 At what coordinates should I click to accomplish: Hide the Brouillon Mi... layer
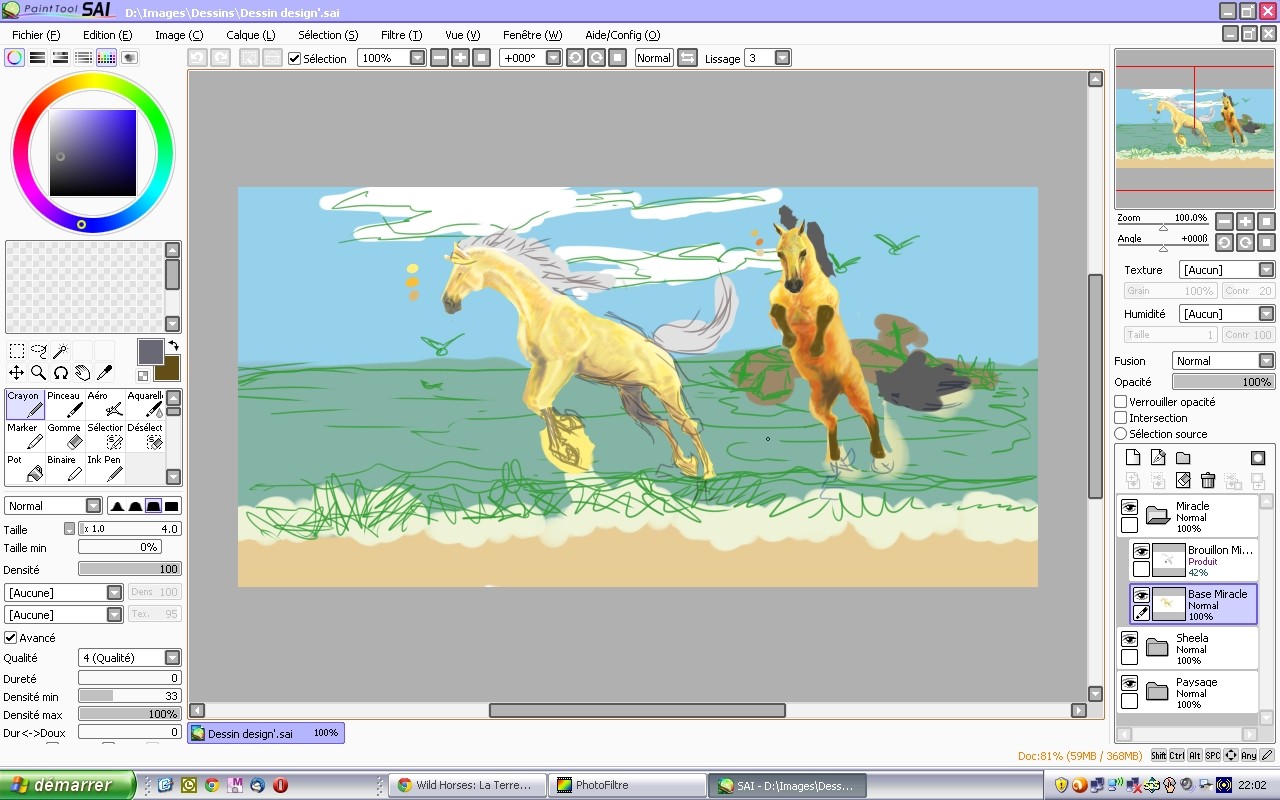1141,551
